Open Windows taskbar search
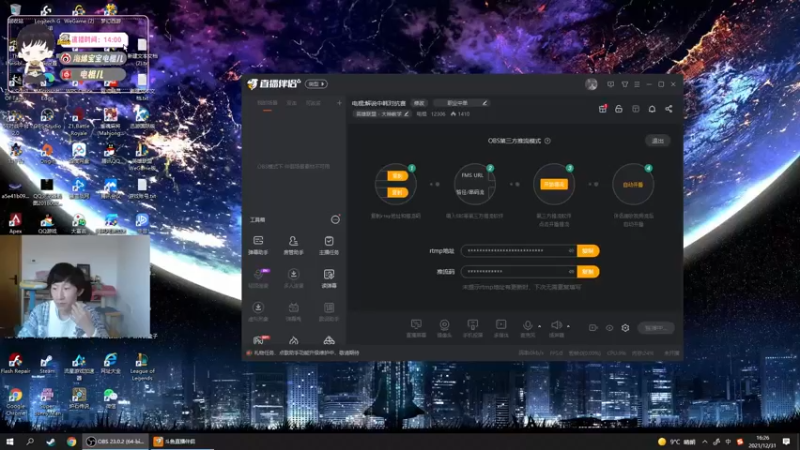Screen dimensions: 800x450 [x=30, y=441]
